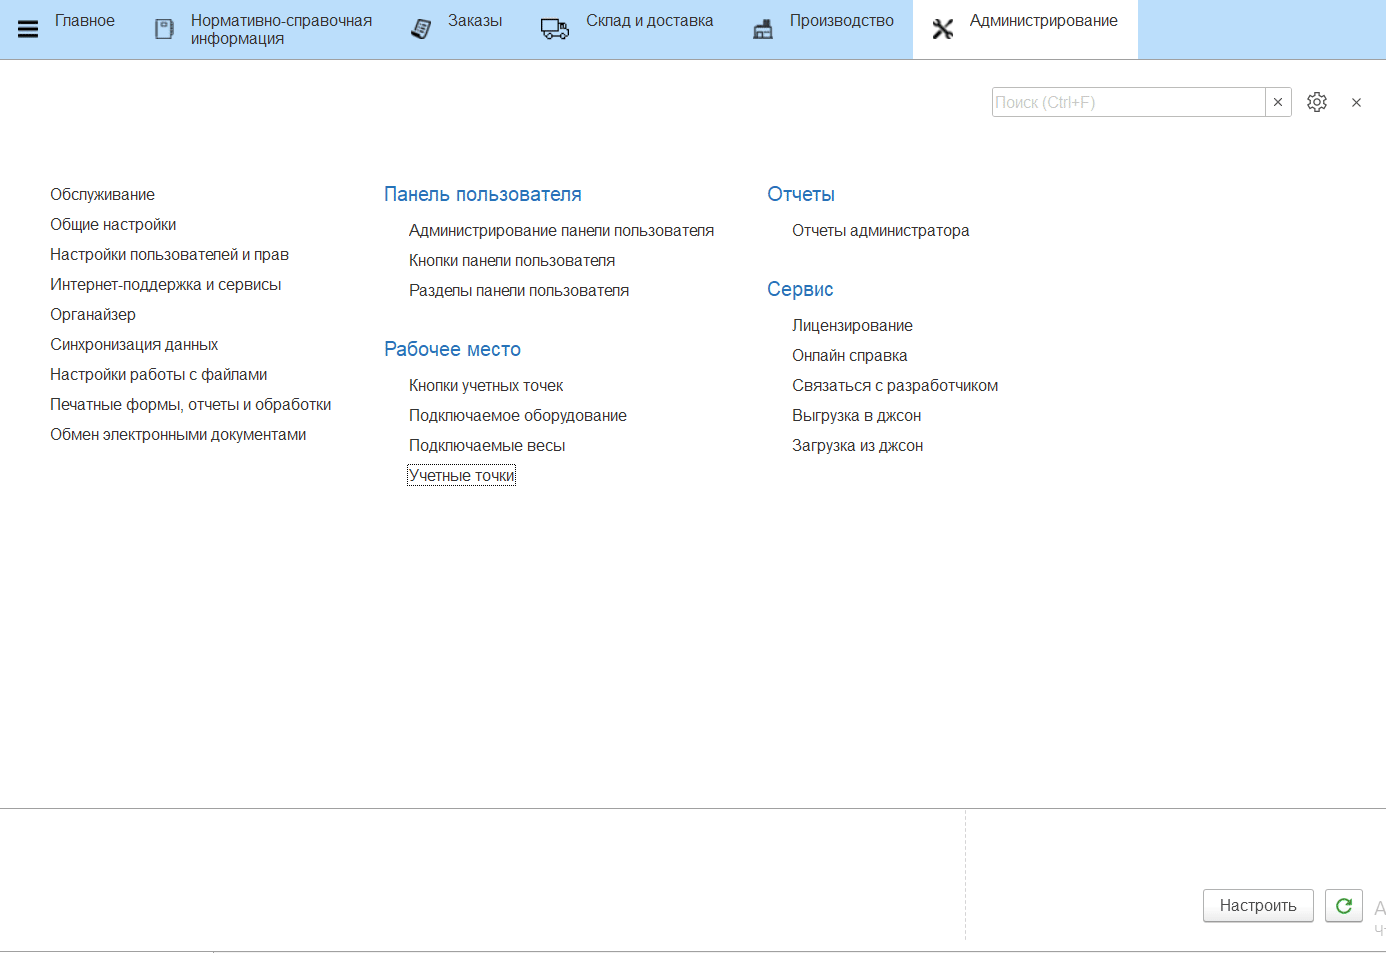This screenshot has width=1386, height=953.
Task: Click the truck icon for Склад и доставка
Action: click(x=554, y=29)
